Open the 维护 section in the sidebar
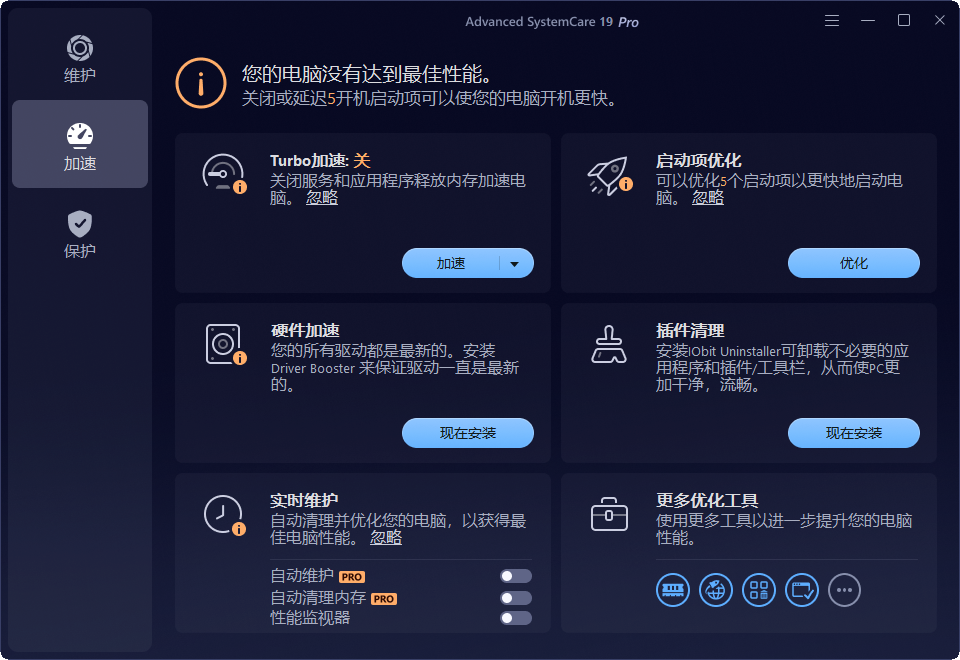The height and width of the screenshot is (660, 960). tap(79, 55)
